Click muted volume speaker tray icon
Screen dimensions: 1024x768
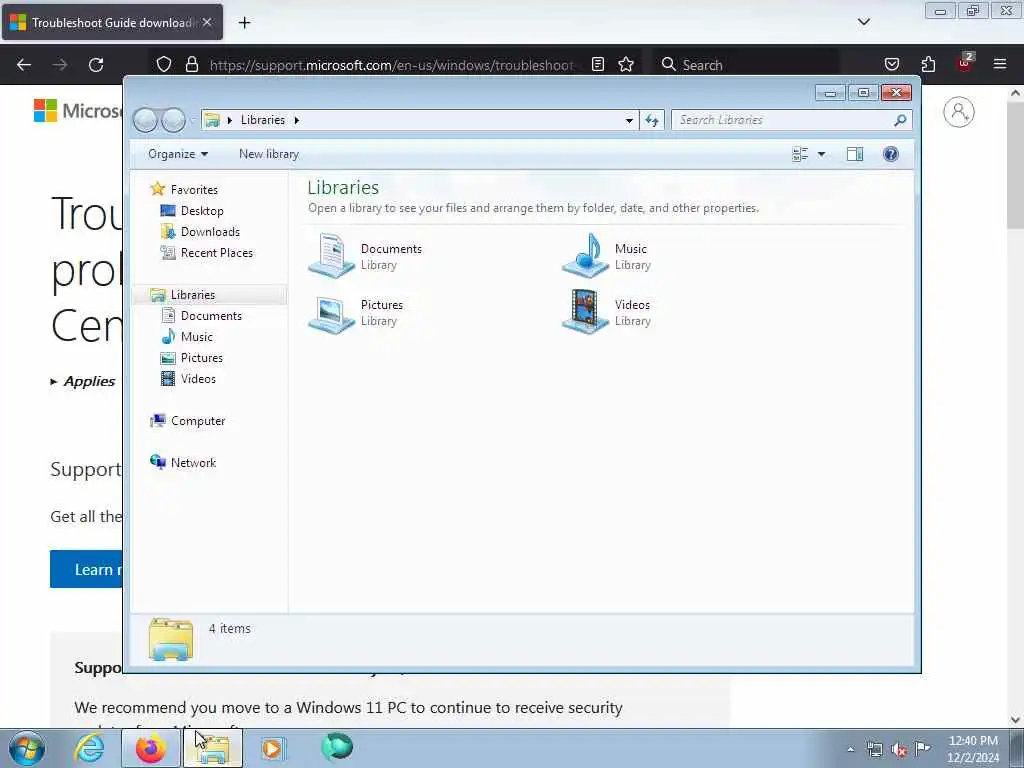tap(899, 750)
